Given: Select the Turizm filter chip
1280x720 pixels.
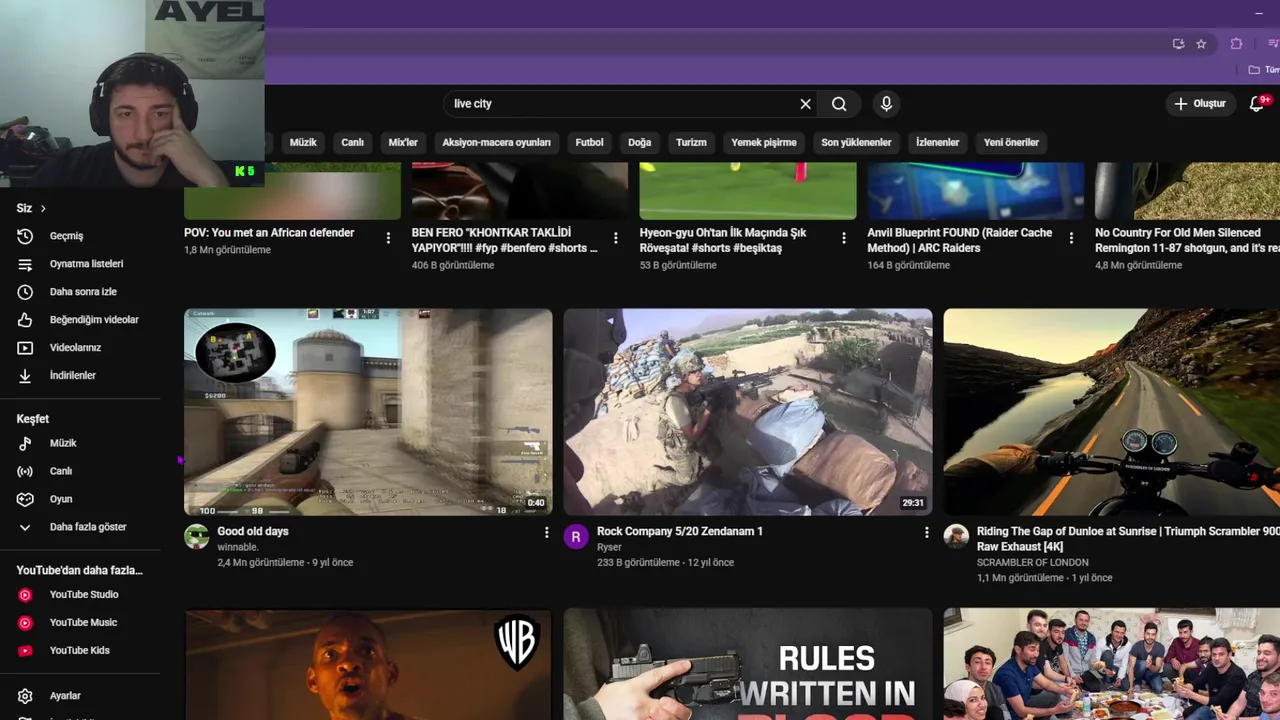Looking at the screenshot, I should (691, 142).
